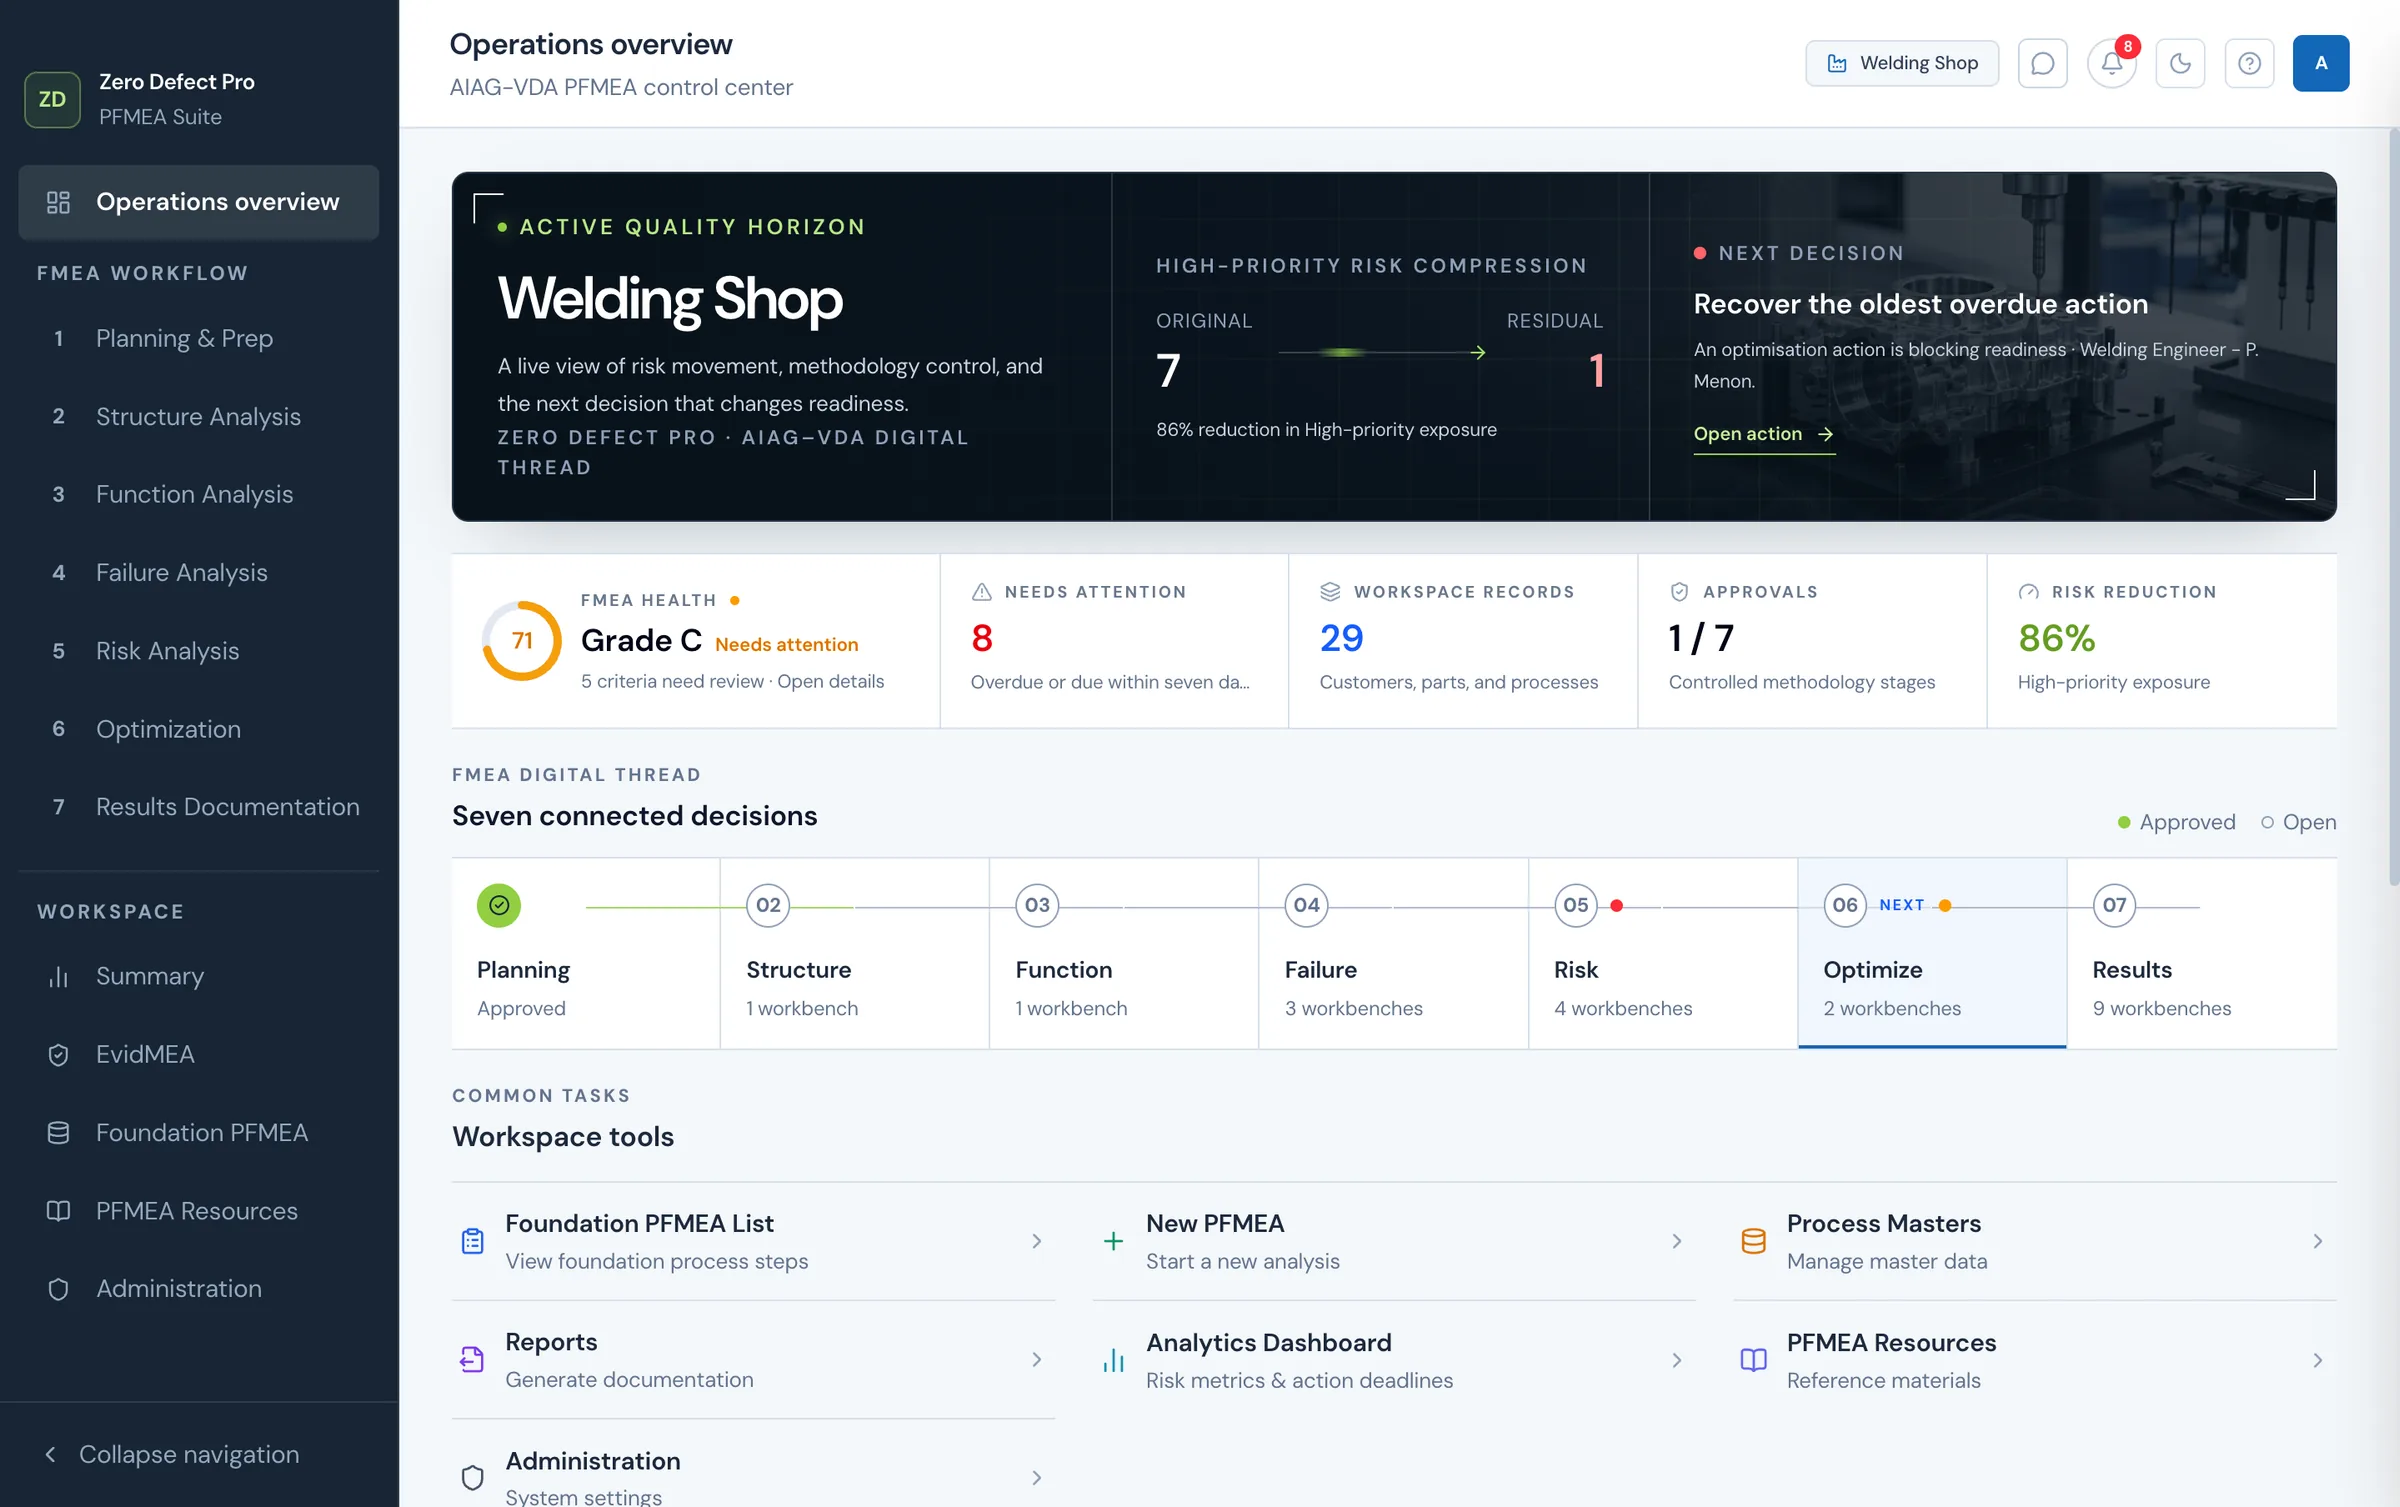Click the Approvals shield icon
Viewport: 2400px width, 1507px height.
tap(1680, 592)
